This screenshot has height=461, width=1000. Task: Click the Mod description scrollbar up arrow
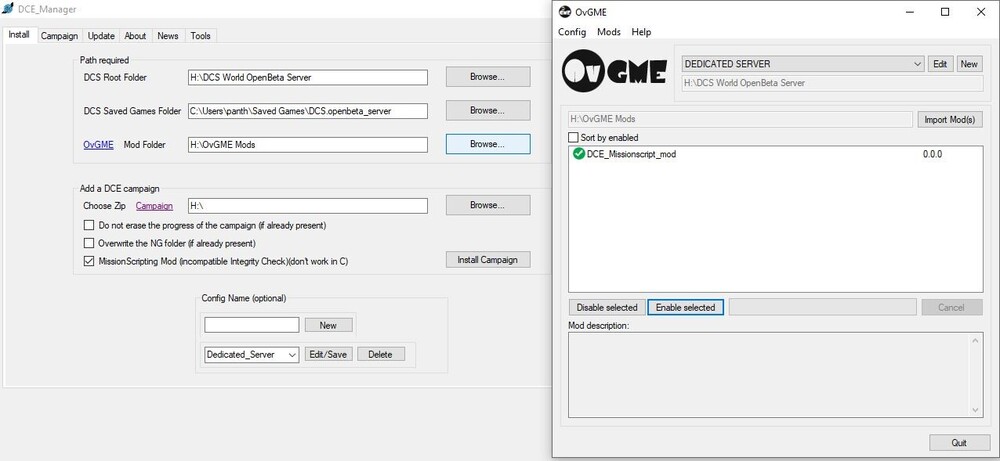(x=976, y=340)
